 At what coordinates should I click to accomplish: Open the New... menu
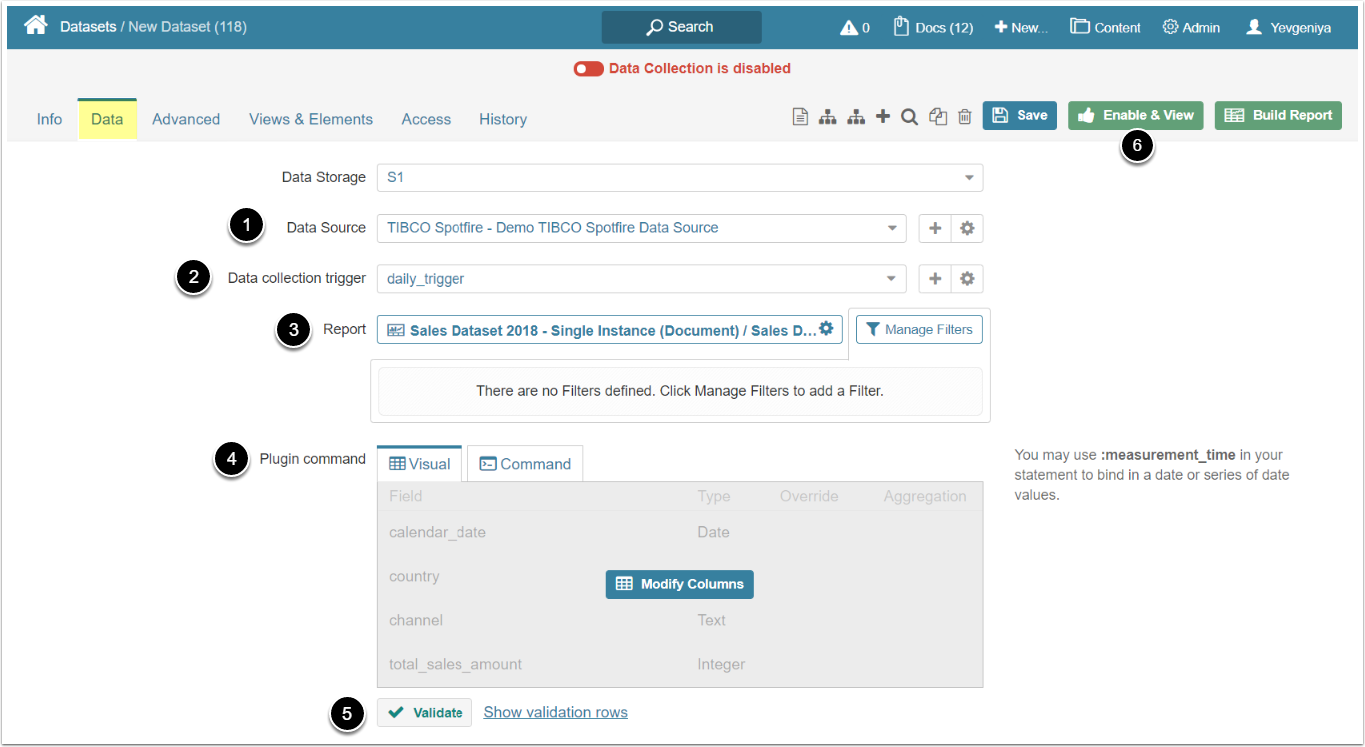1021,27
